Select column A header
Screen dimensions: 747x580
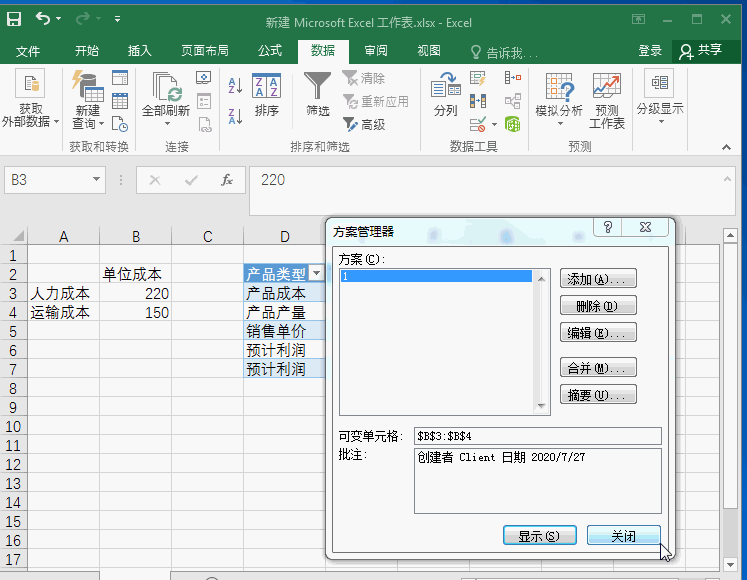[64, 236]
